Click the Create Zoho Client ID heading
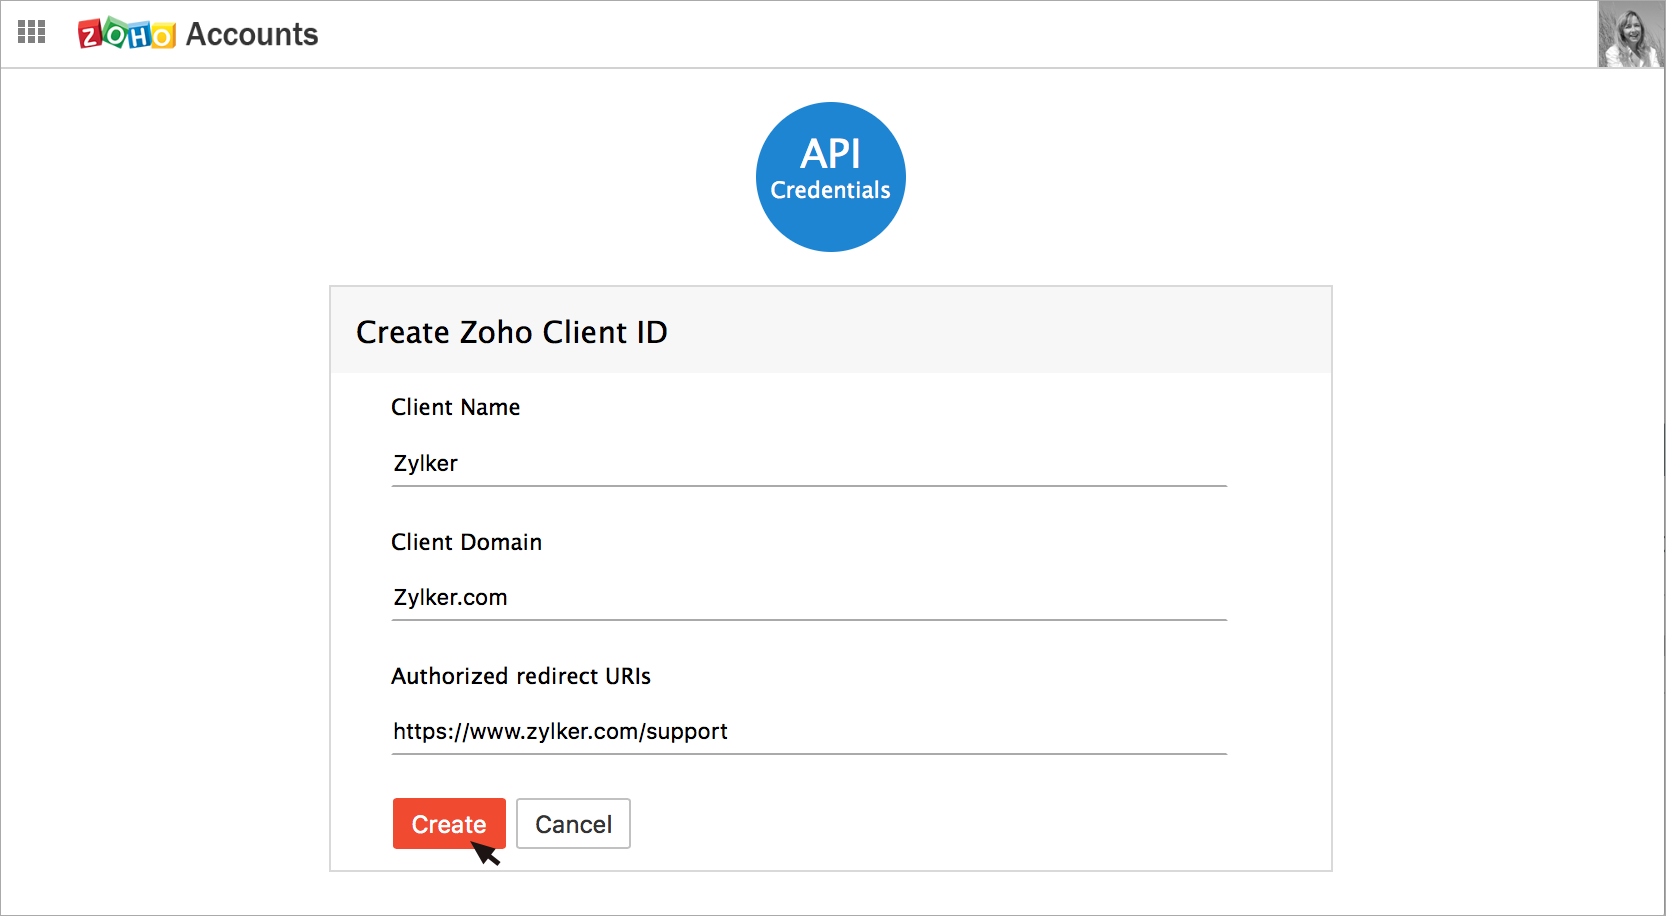The image size is (1666, 916). (512, 331)
